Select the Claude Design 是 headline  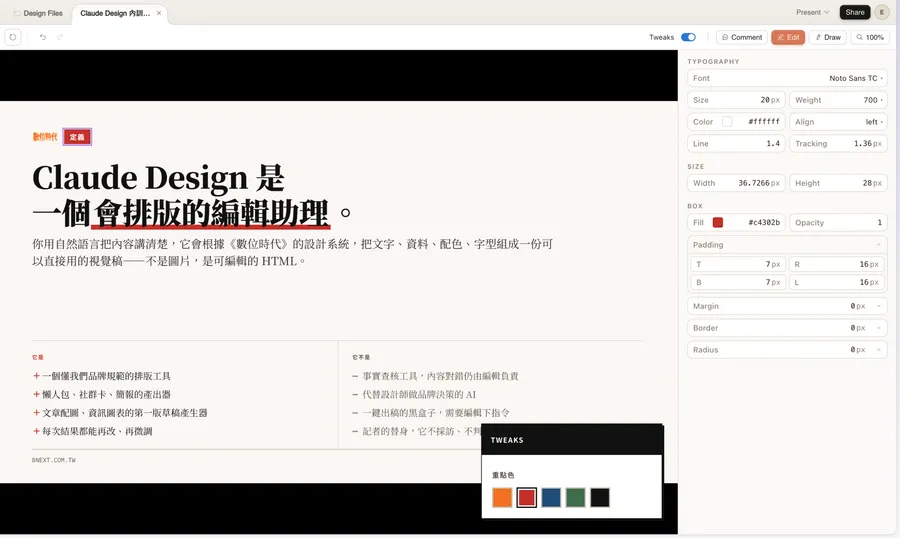point(158,177)
